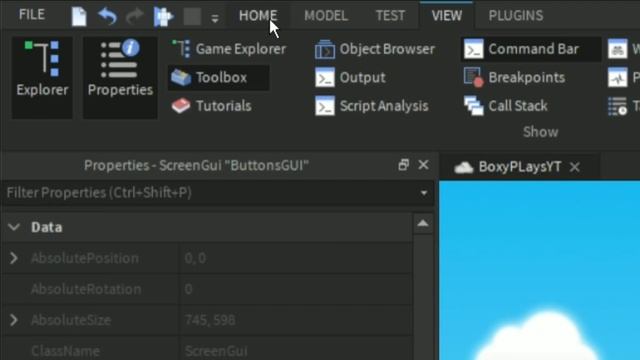Open the PLUGINS tab

[x=516, y=16]
